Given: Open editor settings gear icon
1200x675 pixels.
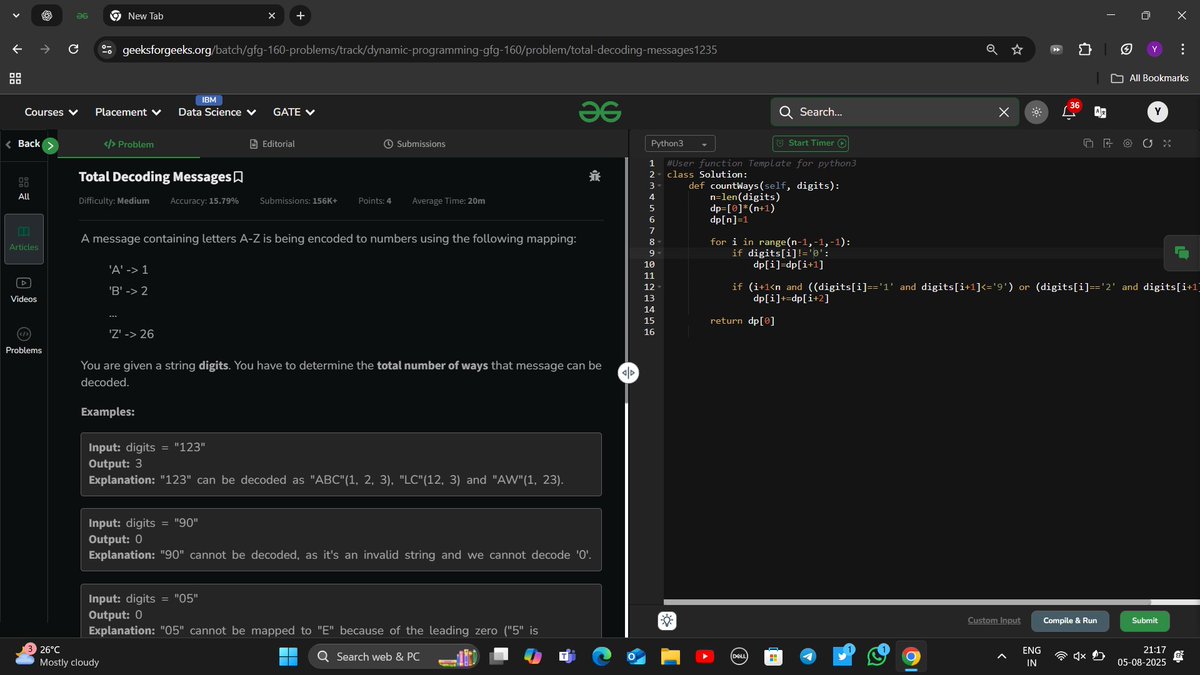Looking at the screenshot, I should 1127,144.
